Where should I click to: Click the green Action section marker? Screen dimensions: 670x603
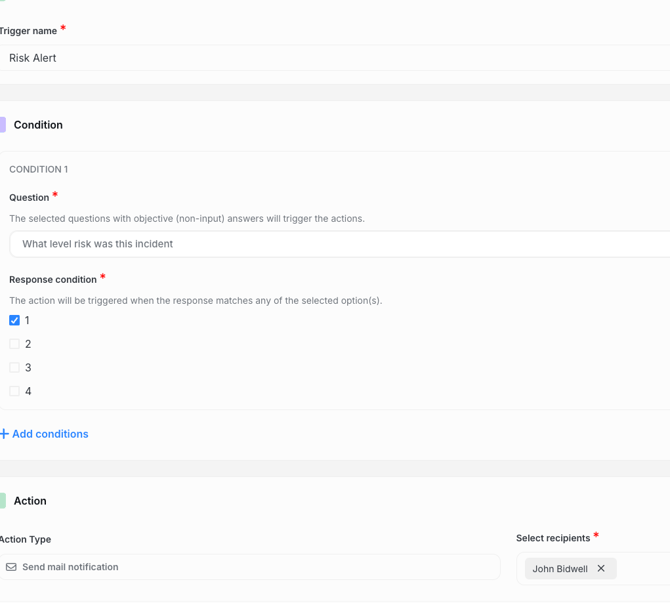tap(3, 501)
